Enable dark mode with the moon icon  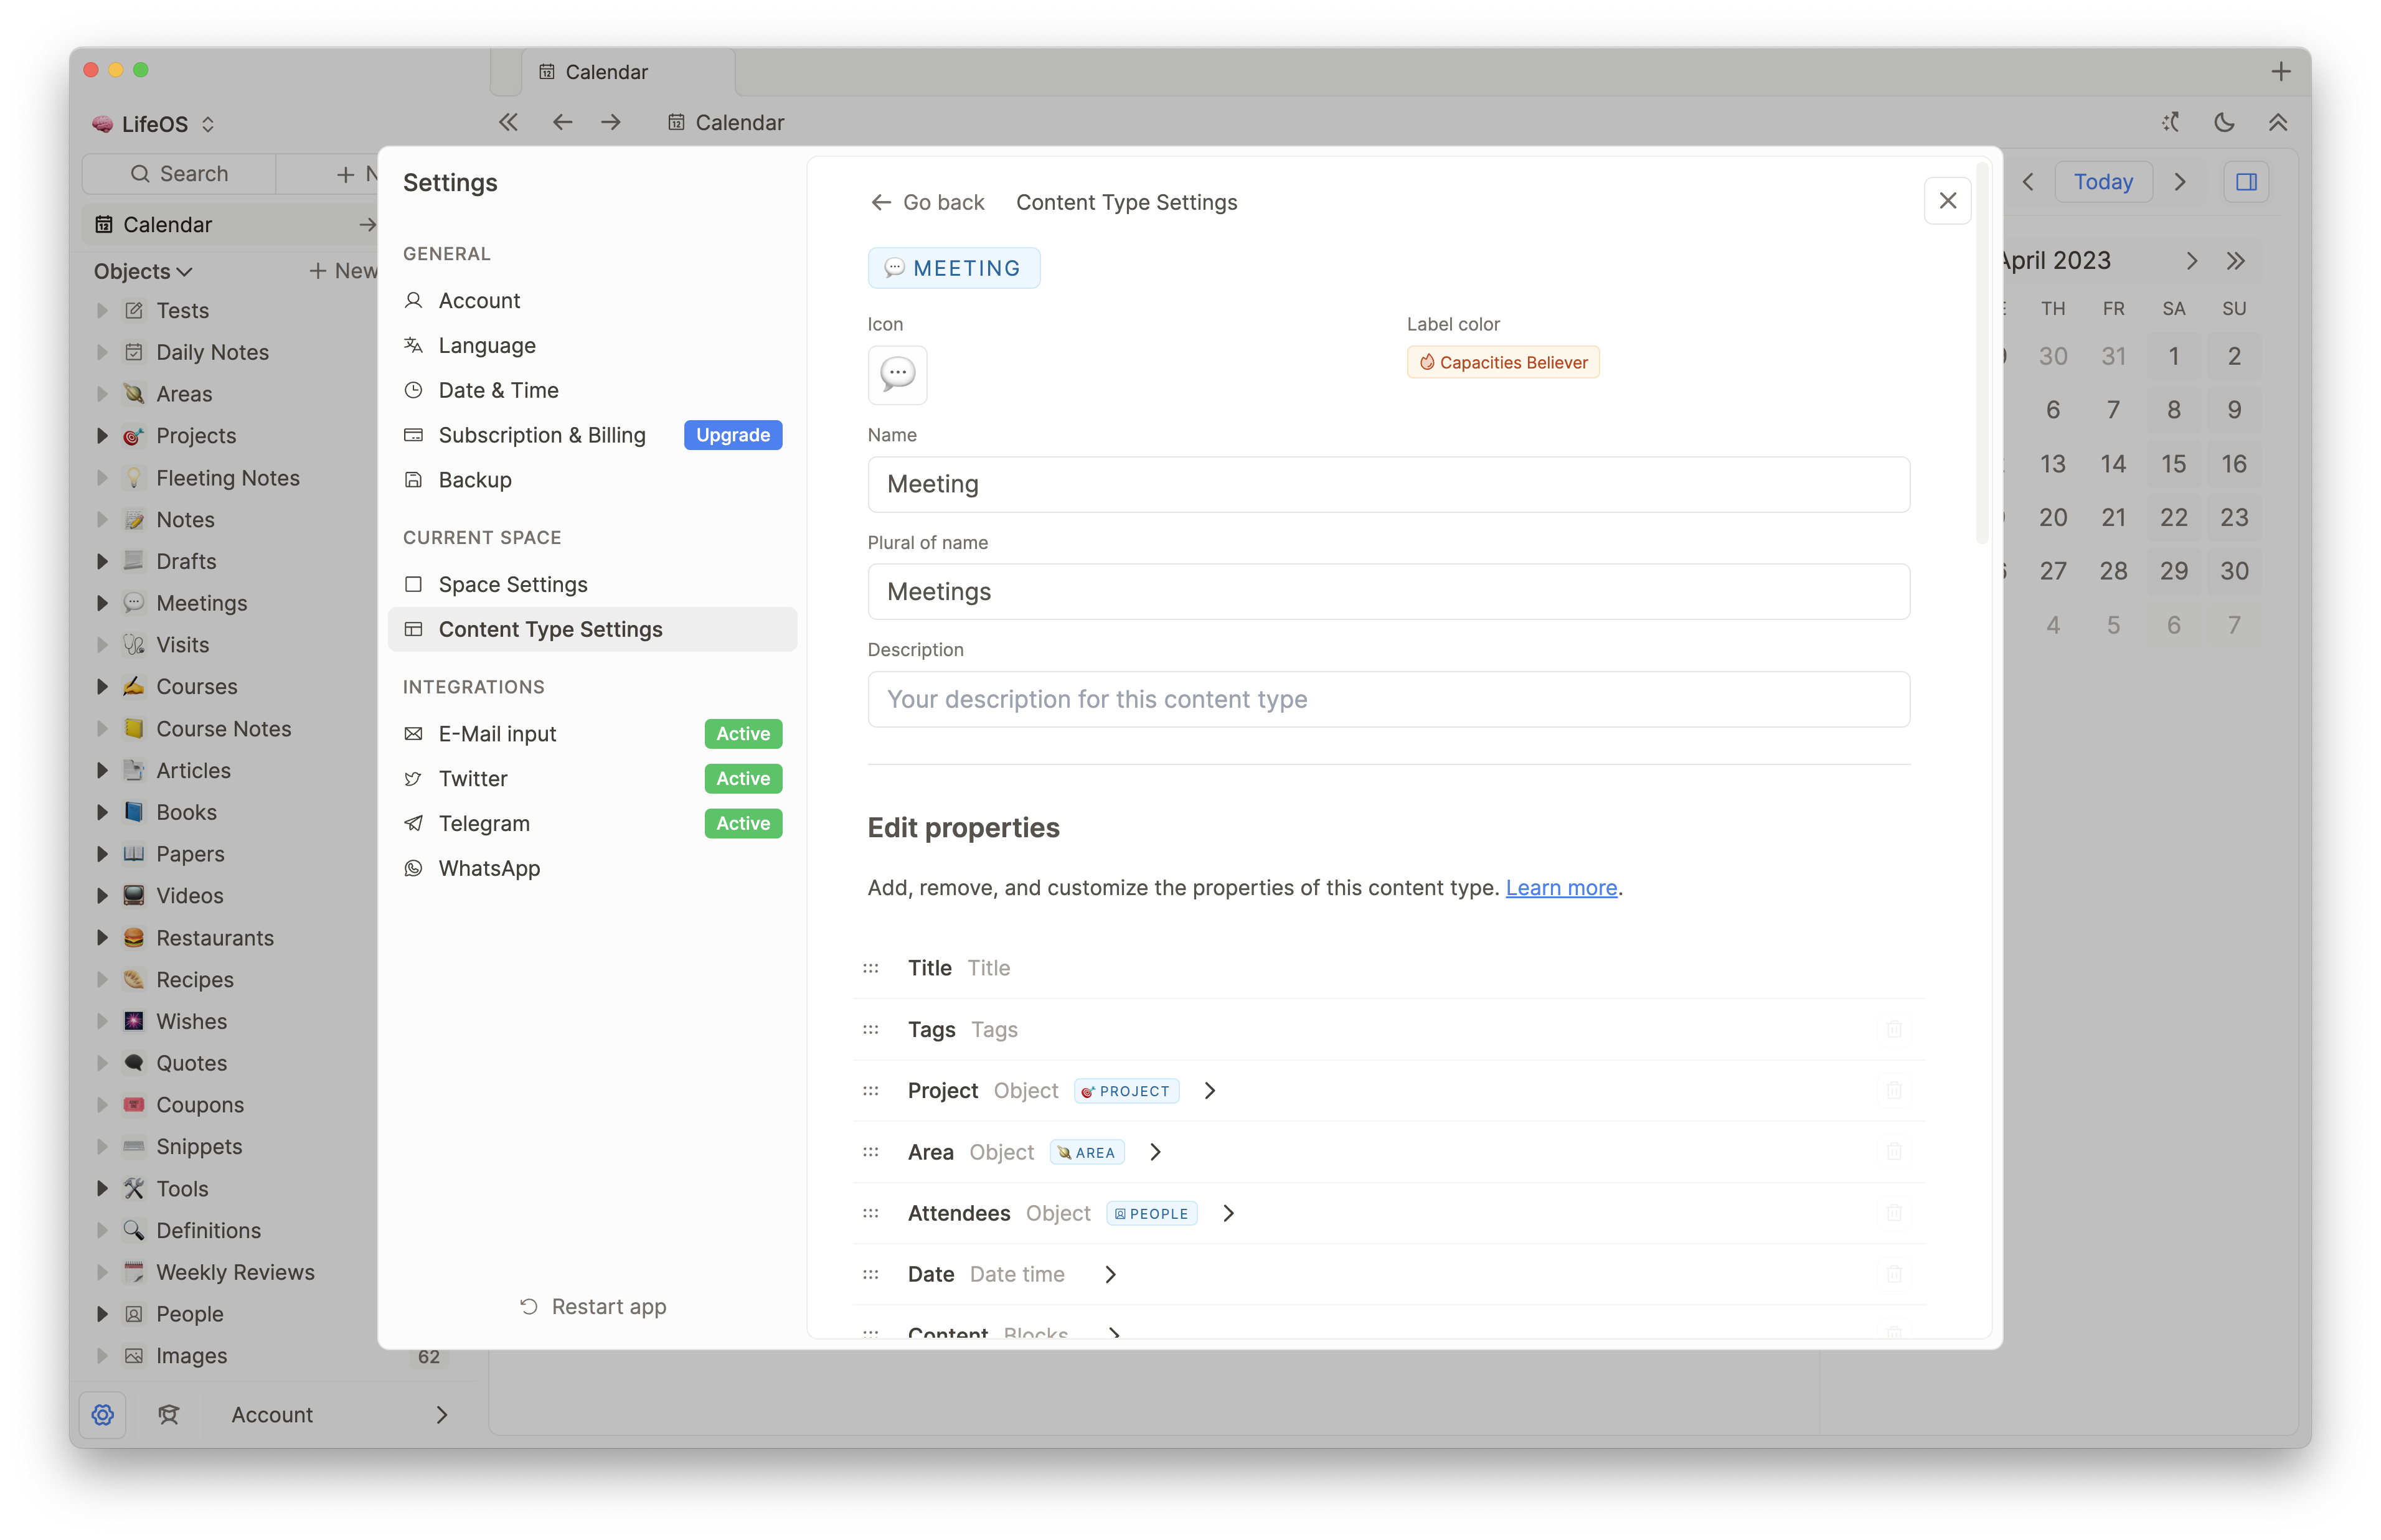[2223, 122]
